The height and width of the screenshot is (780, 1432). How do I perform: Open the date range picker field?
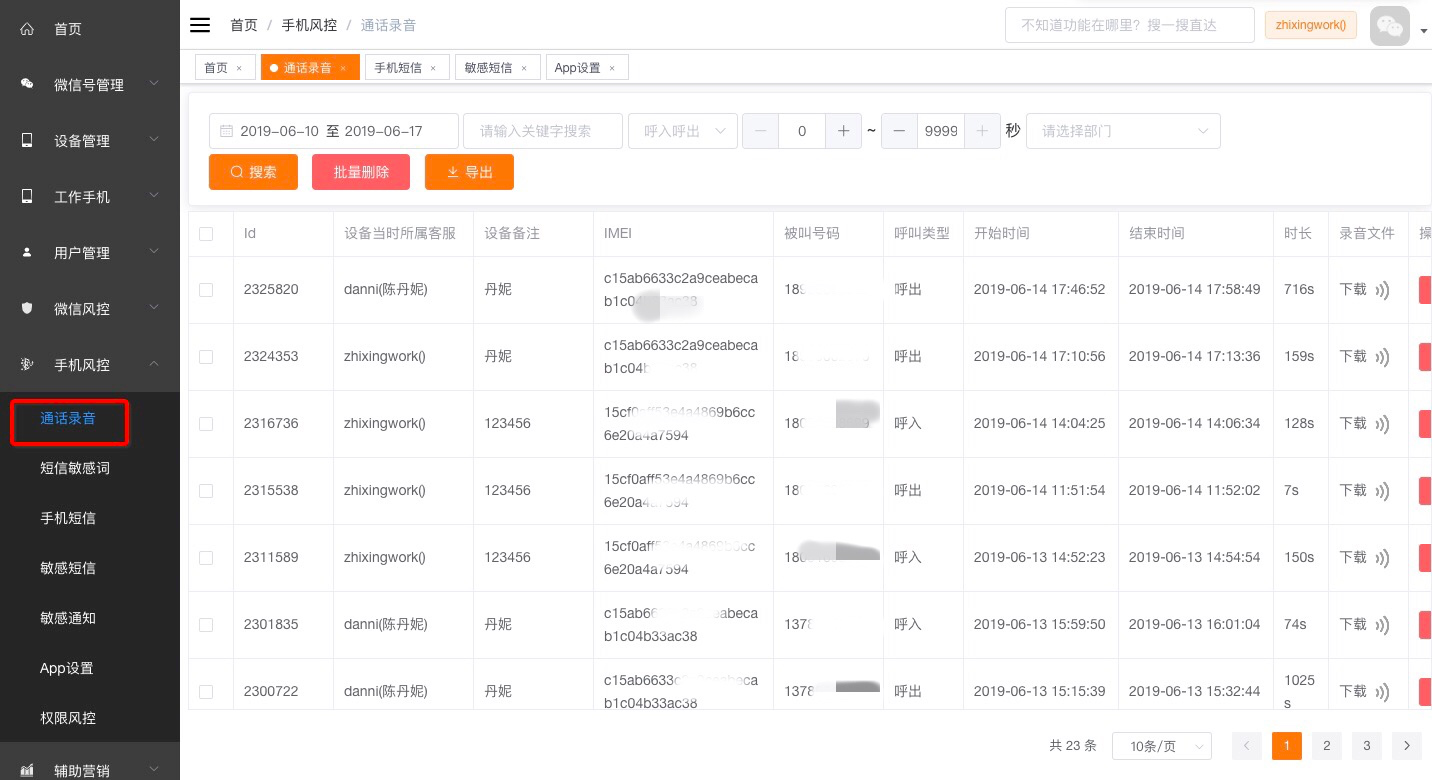(x=334, y=131)
